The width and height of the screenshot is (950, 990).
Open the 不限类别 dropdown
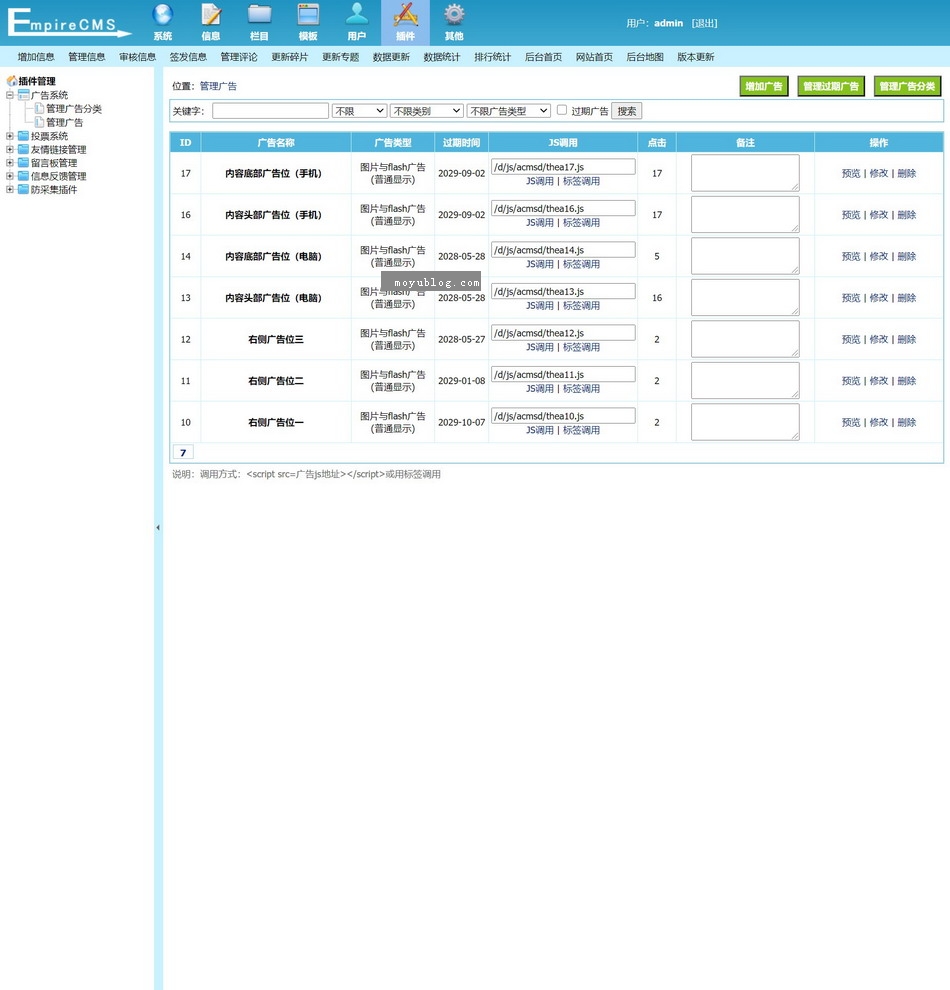[x=427, y=111]
